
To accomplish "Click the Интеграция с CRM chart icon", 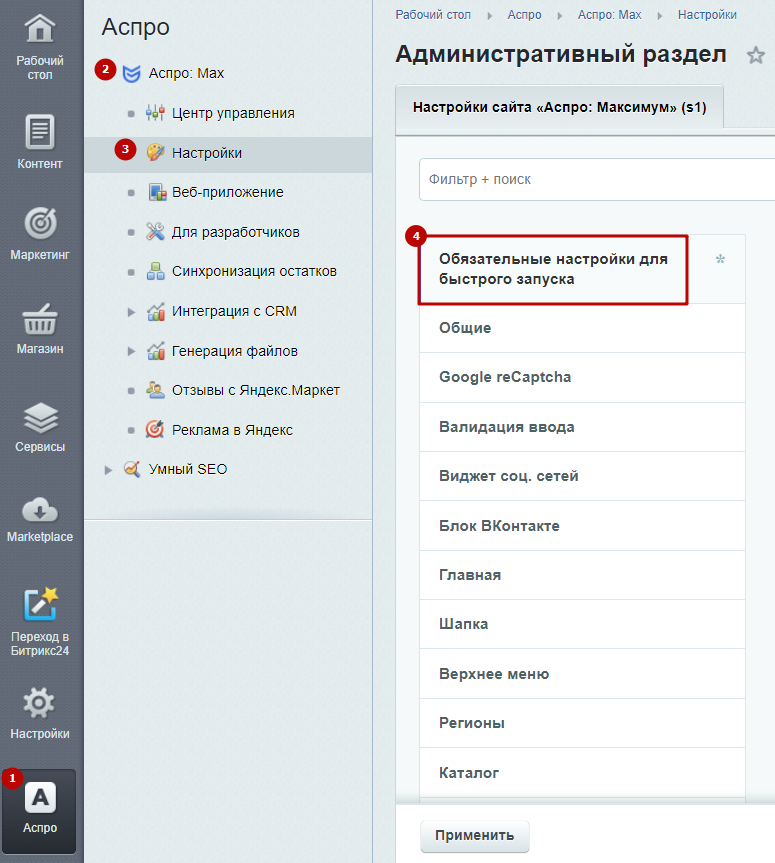I will (156, 312).
